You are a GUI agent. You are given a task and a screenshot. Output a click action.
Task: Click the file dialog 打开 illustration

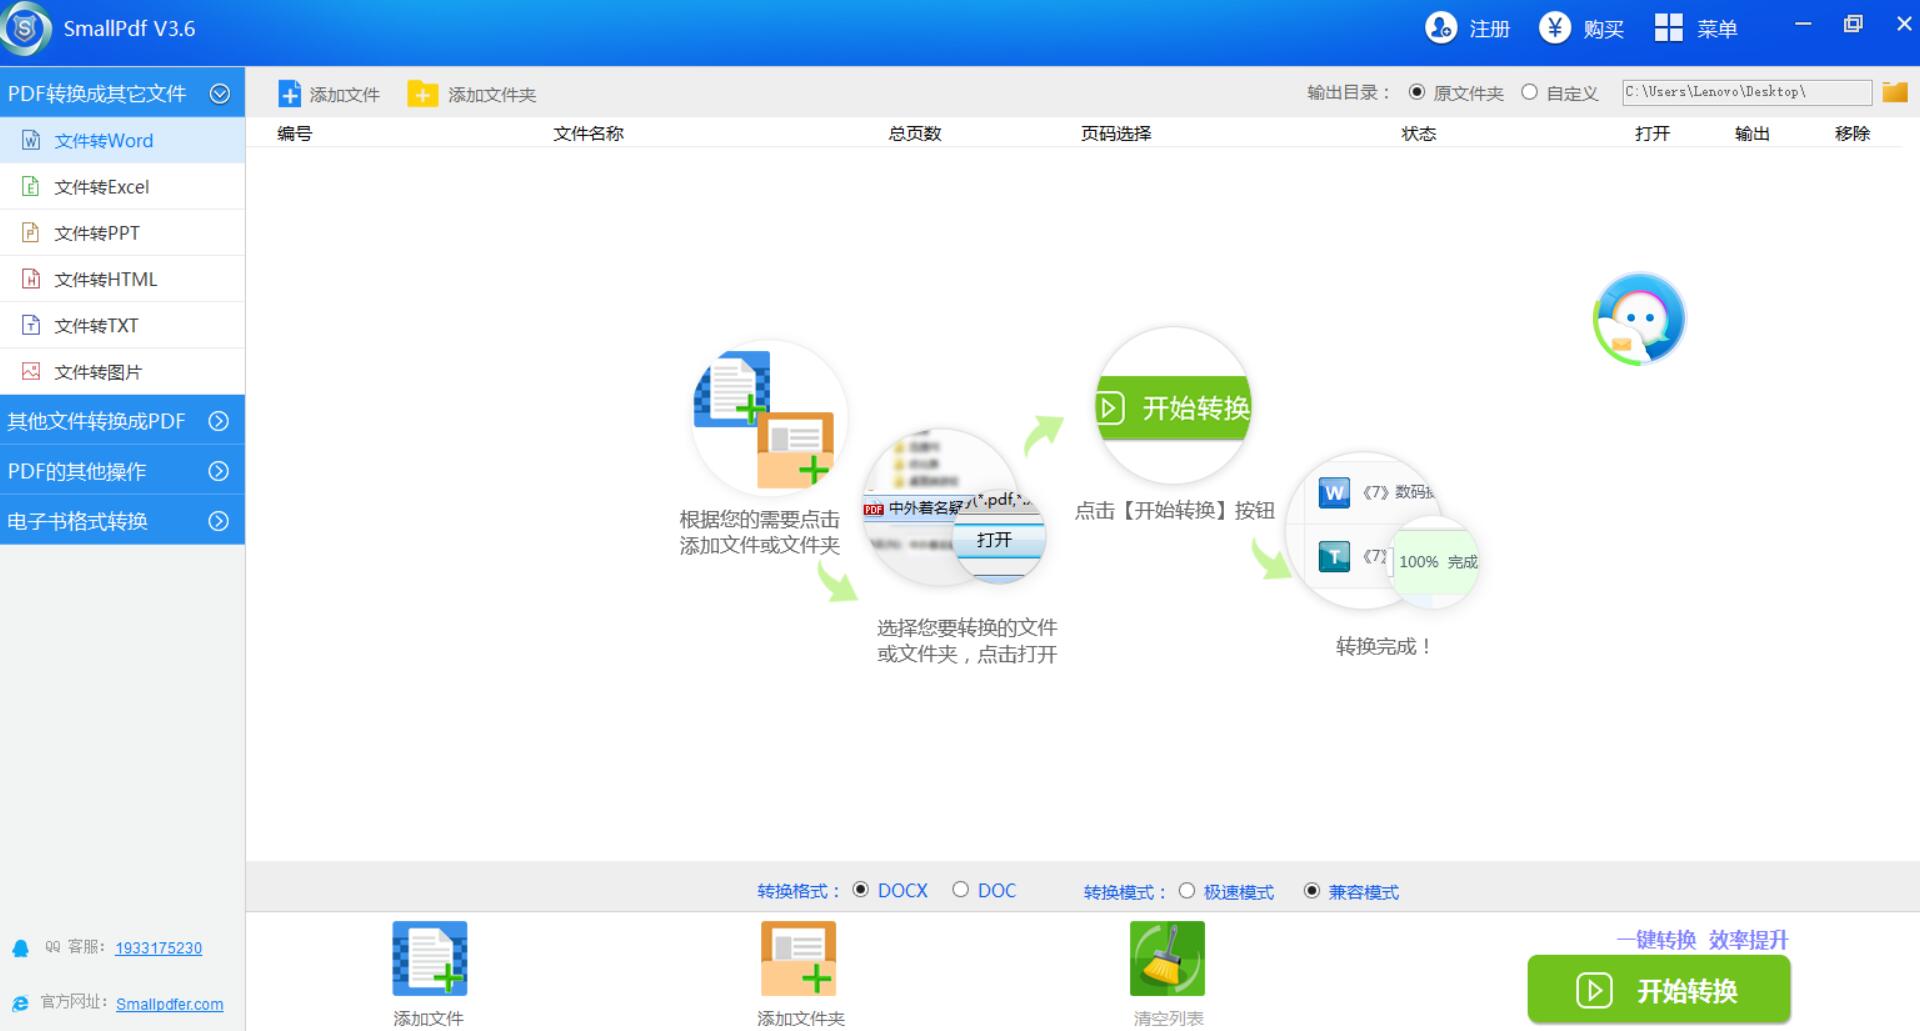pos(953,508)
